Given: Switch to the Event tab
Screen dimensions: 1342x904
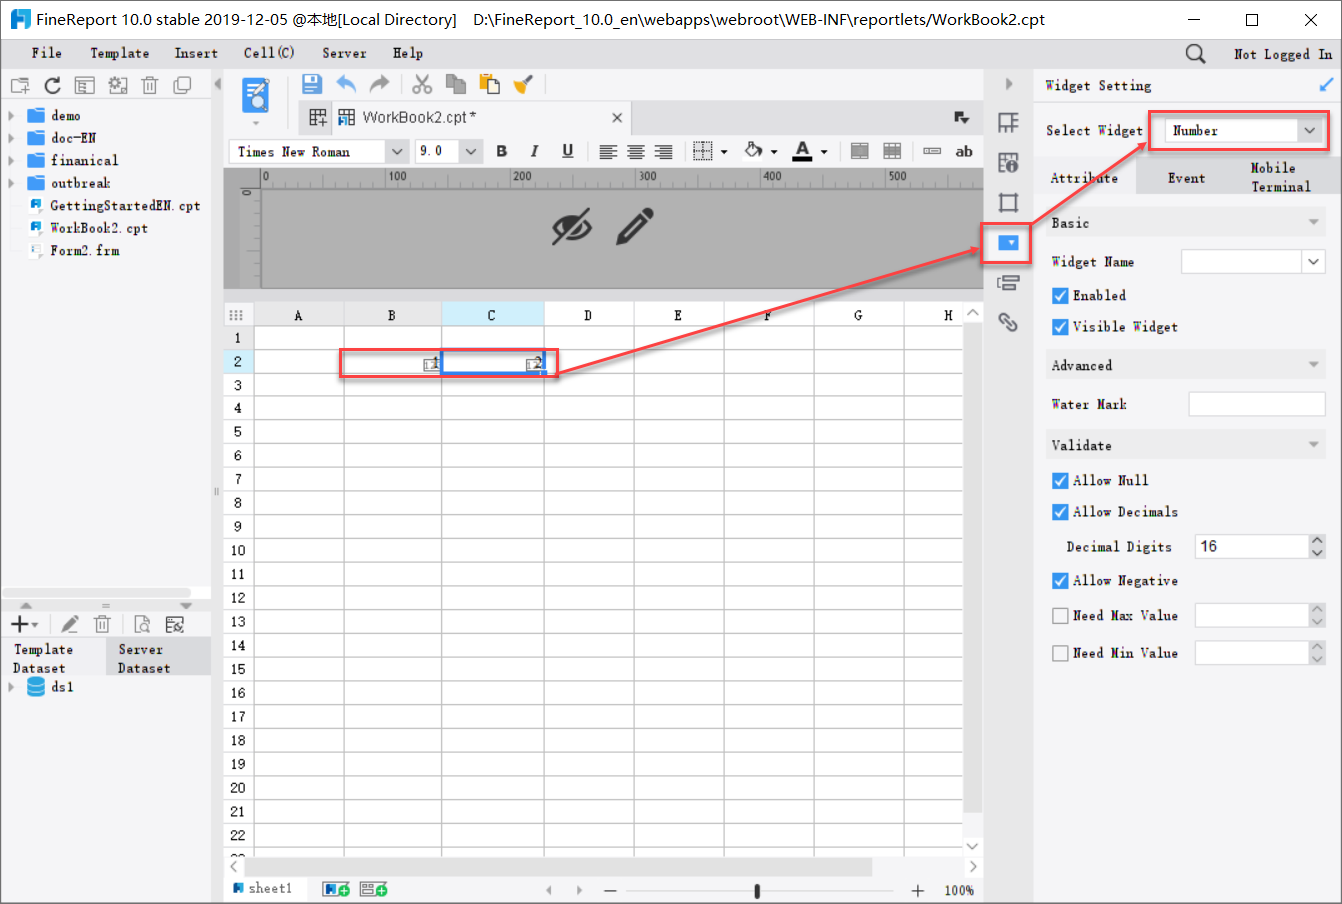Looking at the screenshot, I should point(1186,178).
